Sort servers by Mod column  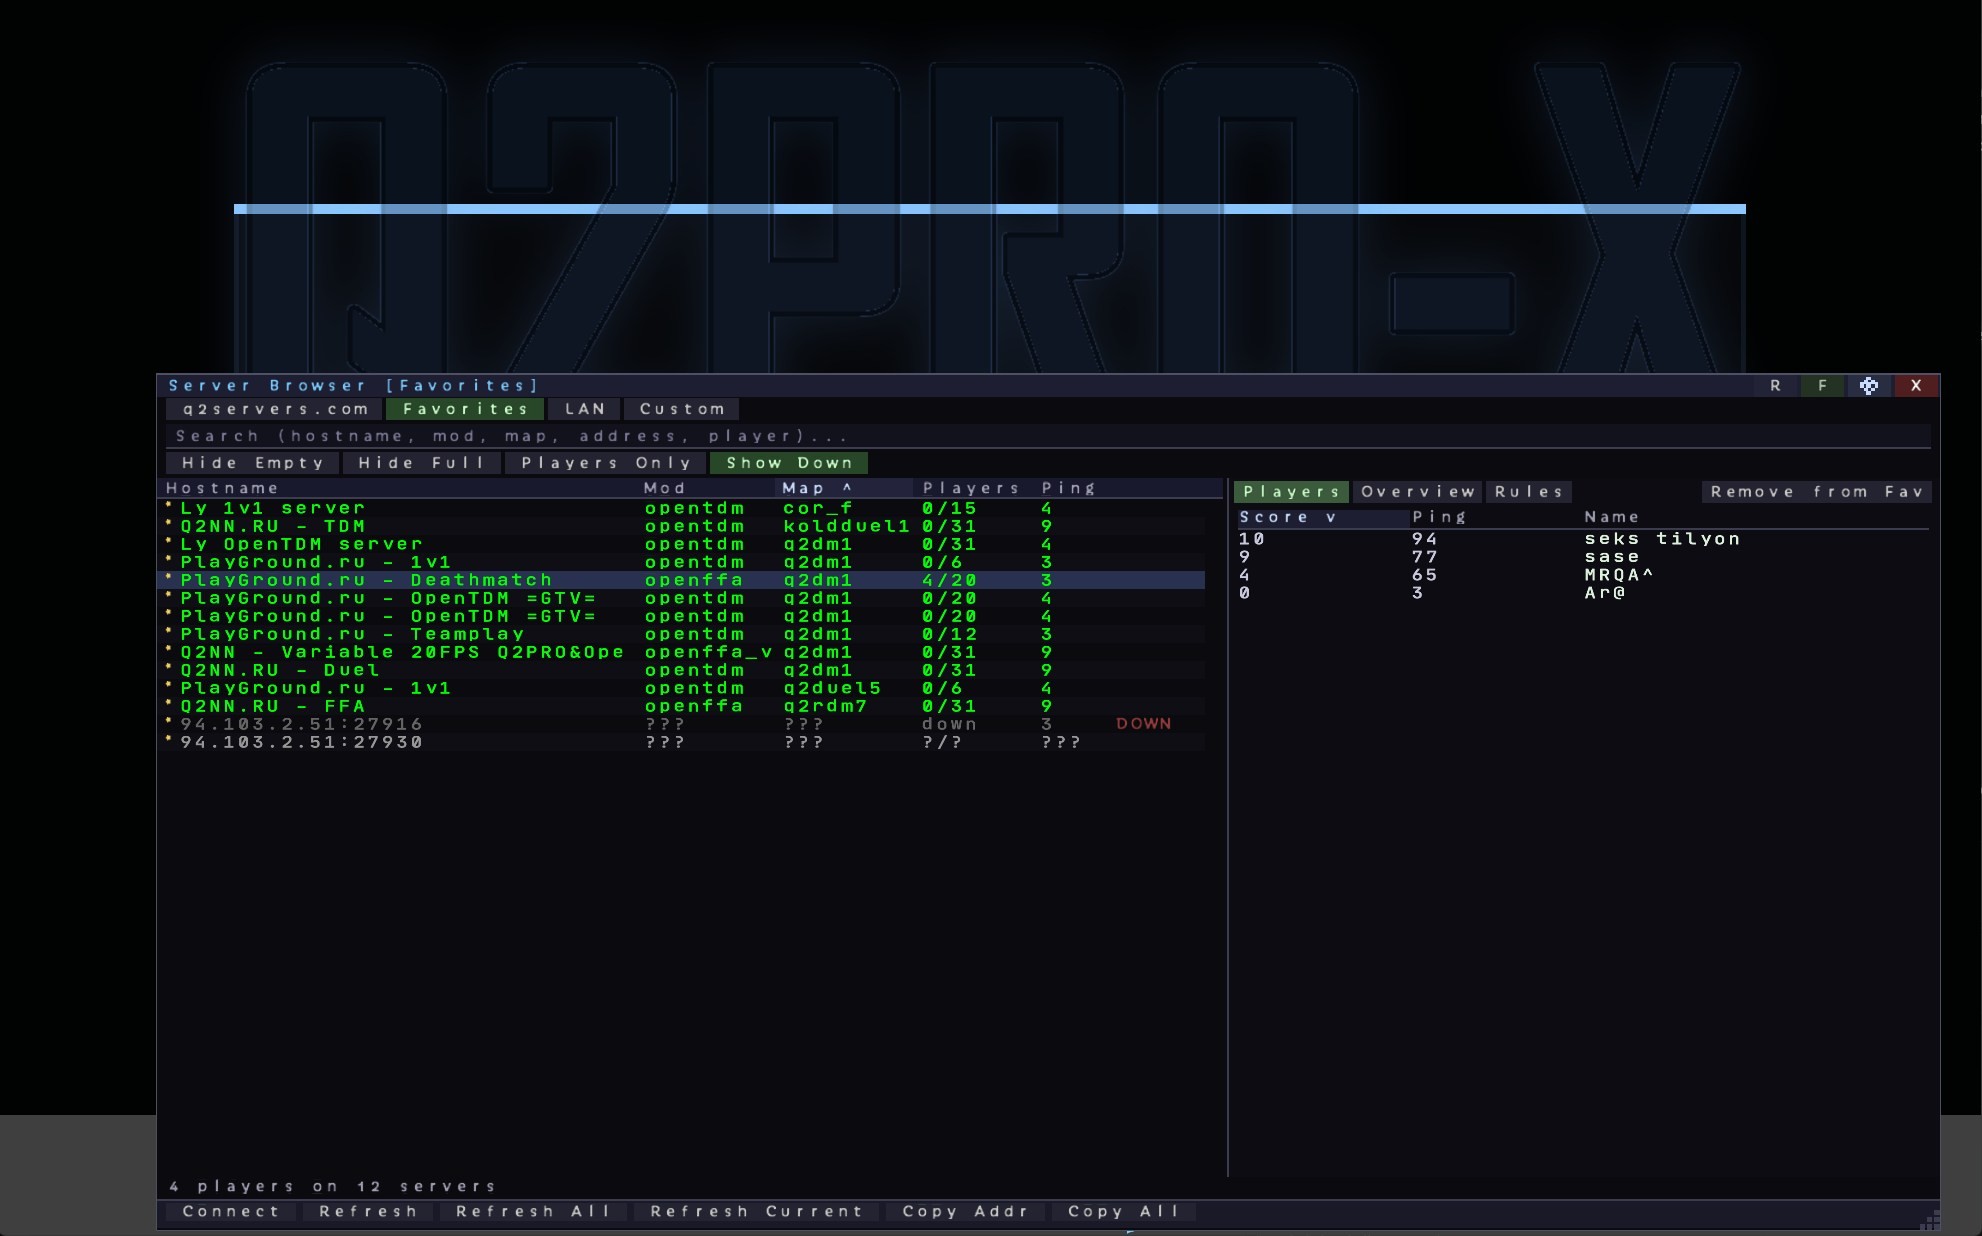(706, 488)
